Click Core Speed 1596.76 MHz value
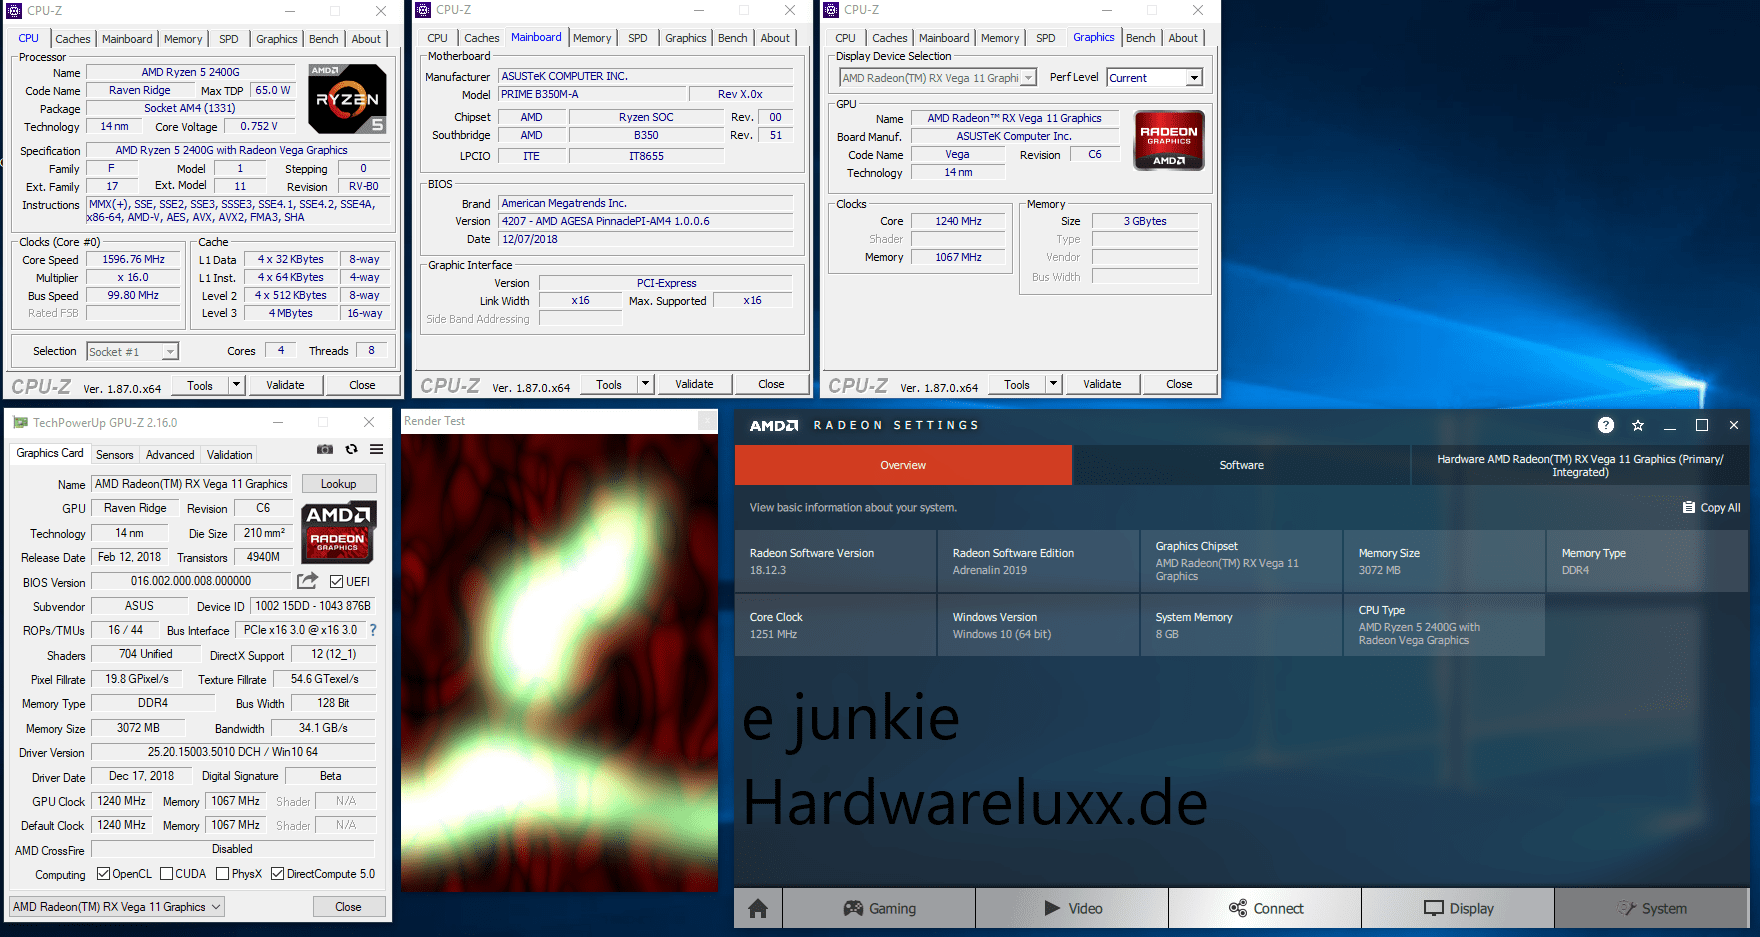This screenshot has width=1760, height=937. coord(134,259)
